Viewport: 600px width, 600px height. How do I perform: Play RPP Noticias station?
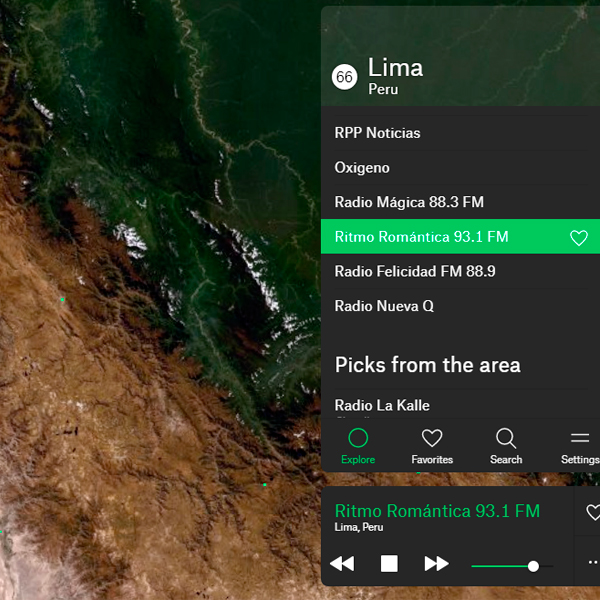[378, 133]
